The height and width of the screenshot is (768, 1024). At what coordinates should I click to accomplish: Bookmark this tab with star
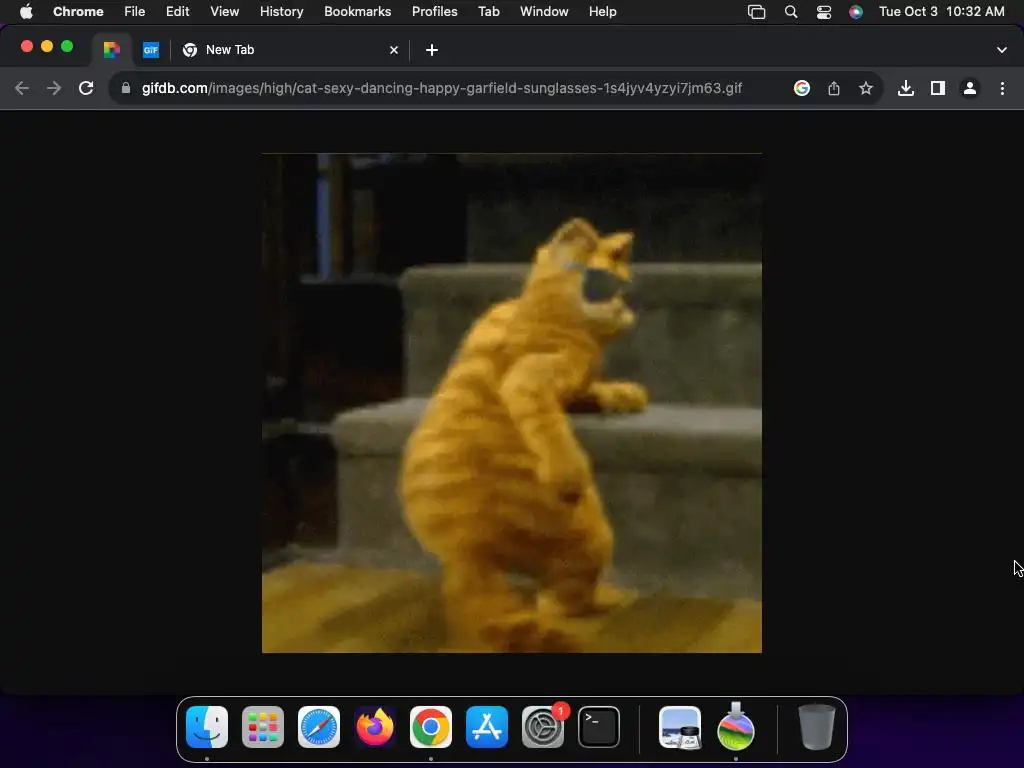pos(866,88)
